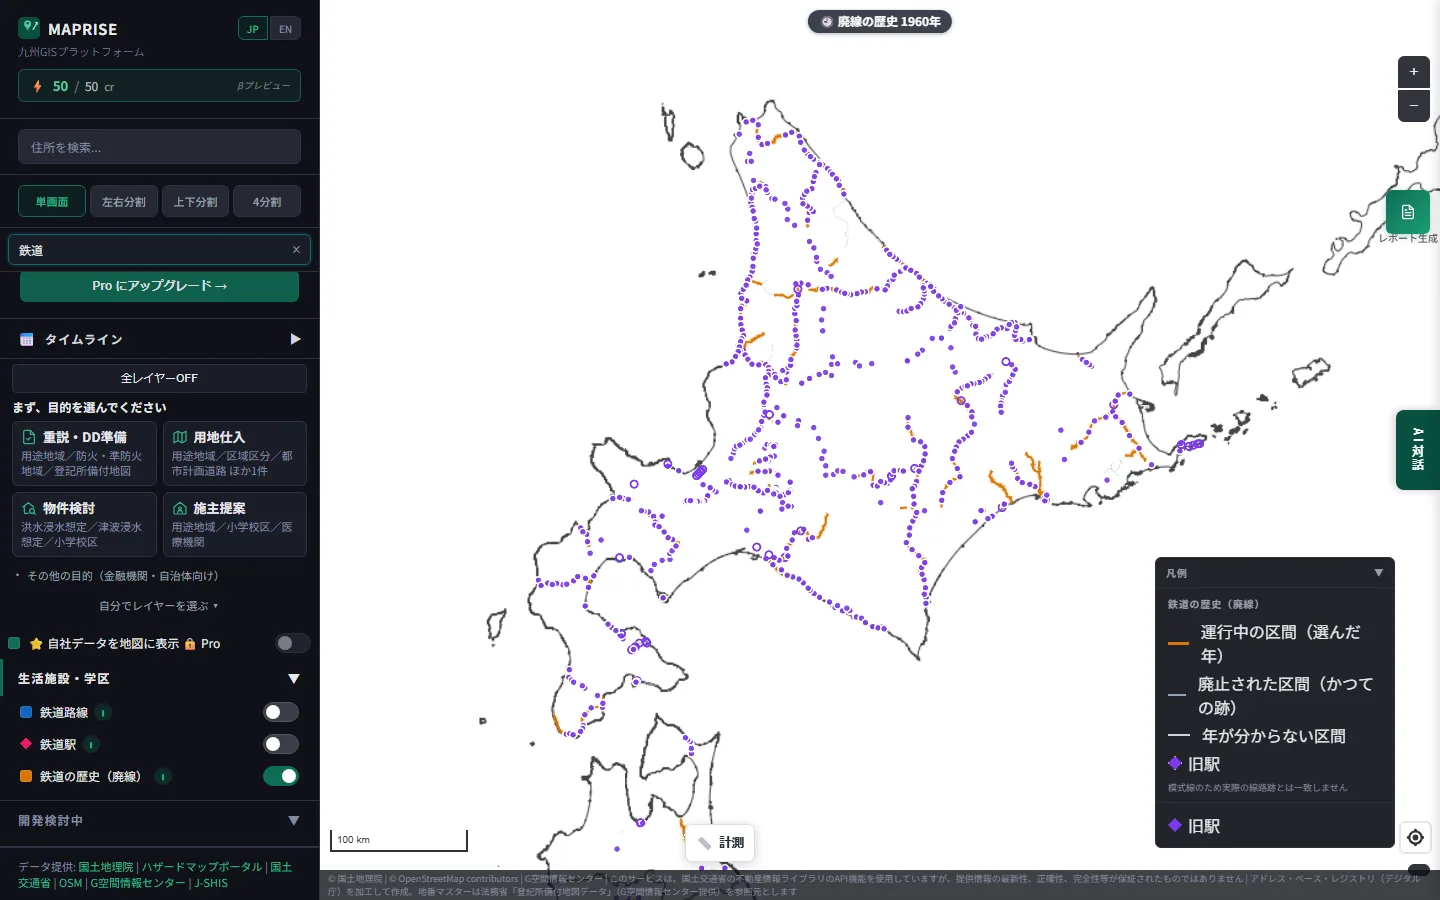Click the 全レイヤーOFF button
This screenshot has width=1440, height=900.
pyautogui.click(x=160, y=378)
